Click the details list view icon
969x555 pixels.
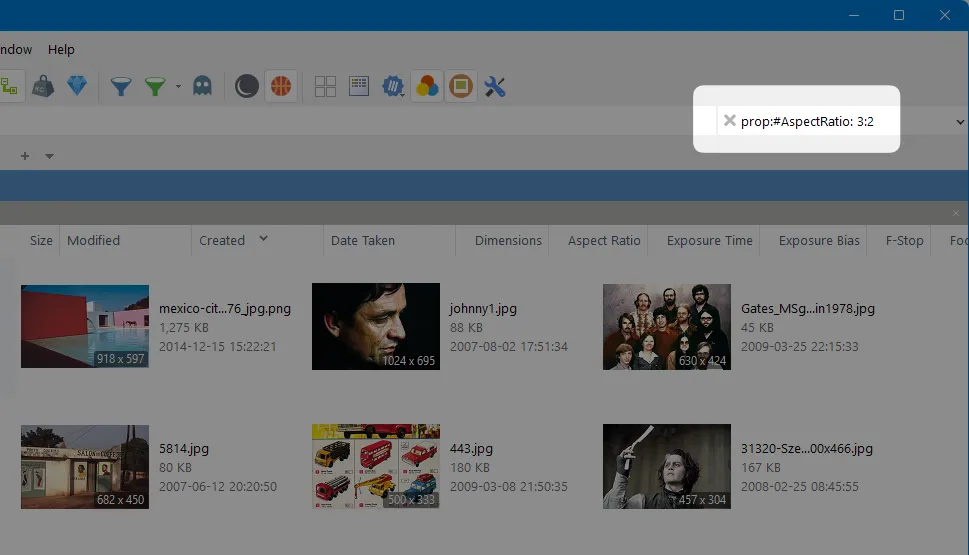359,87
